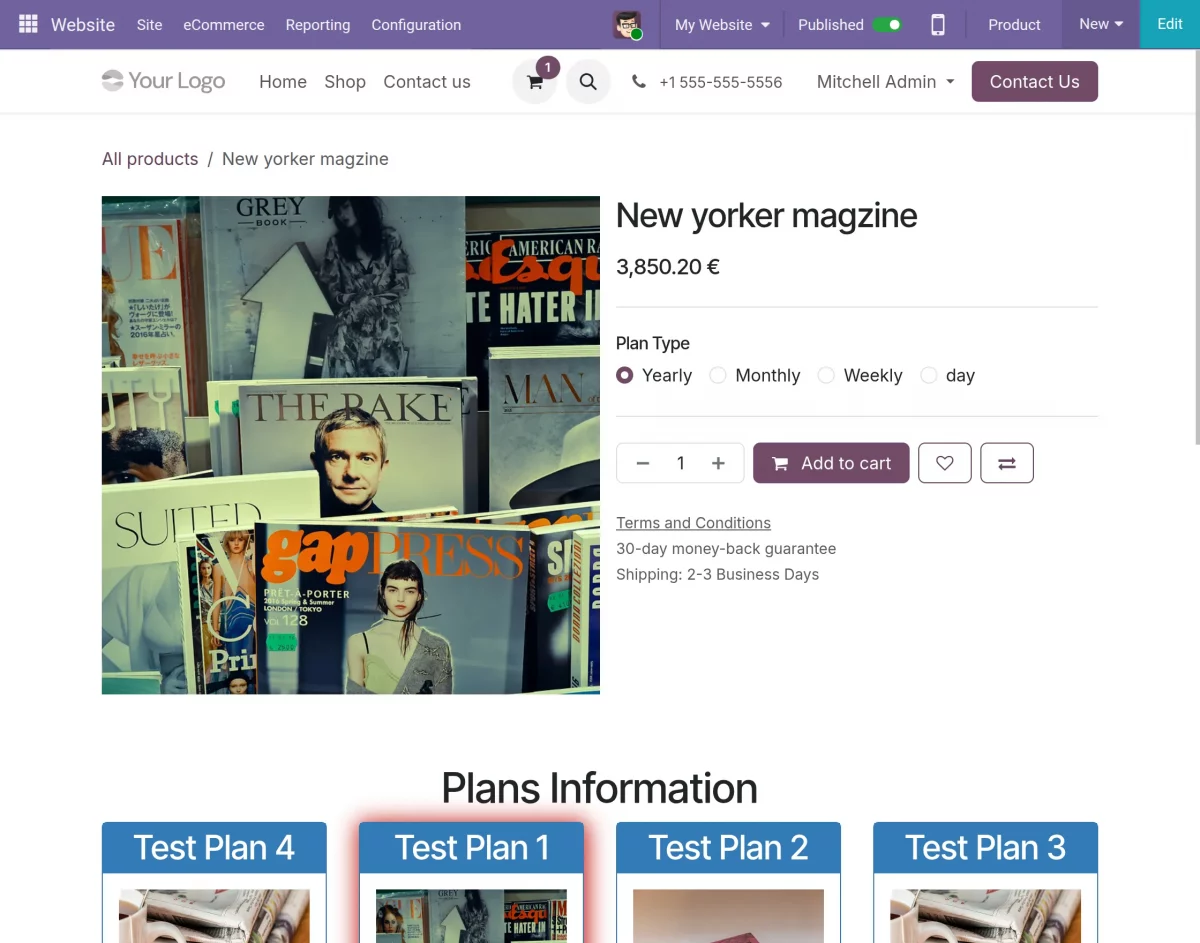Select the Weekly plan type
Image resolution: width=1200 pixels, height=943 pixels.
[x=826, y=375]
